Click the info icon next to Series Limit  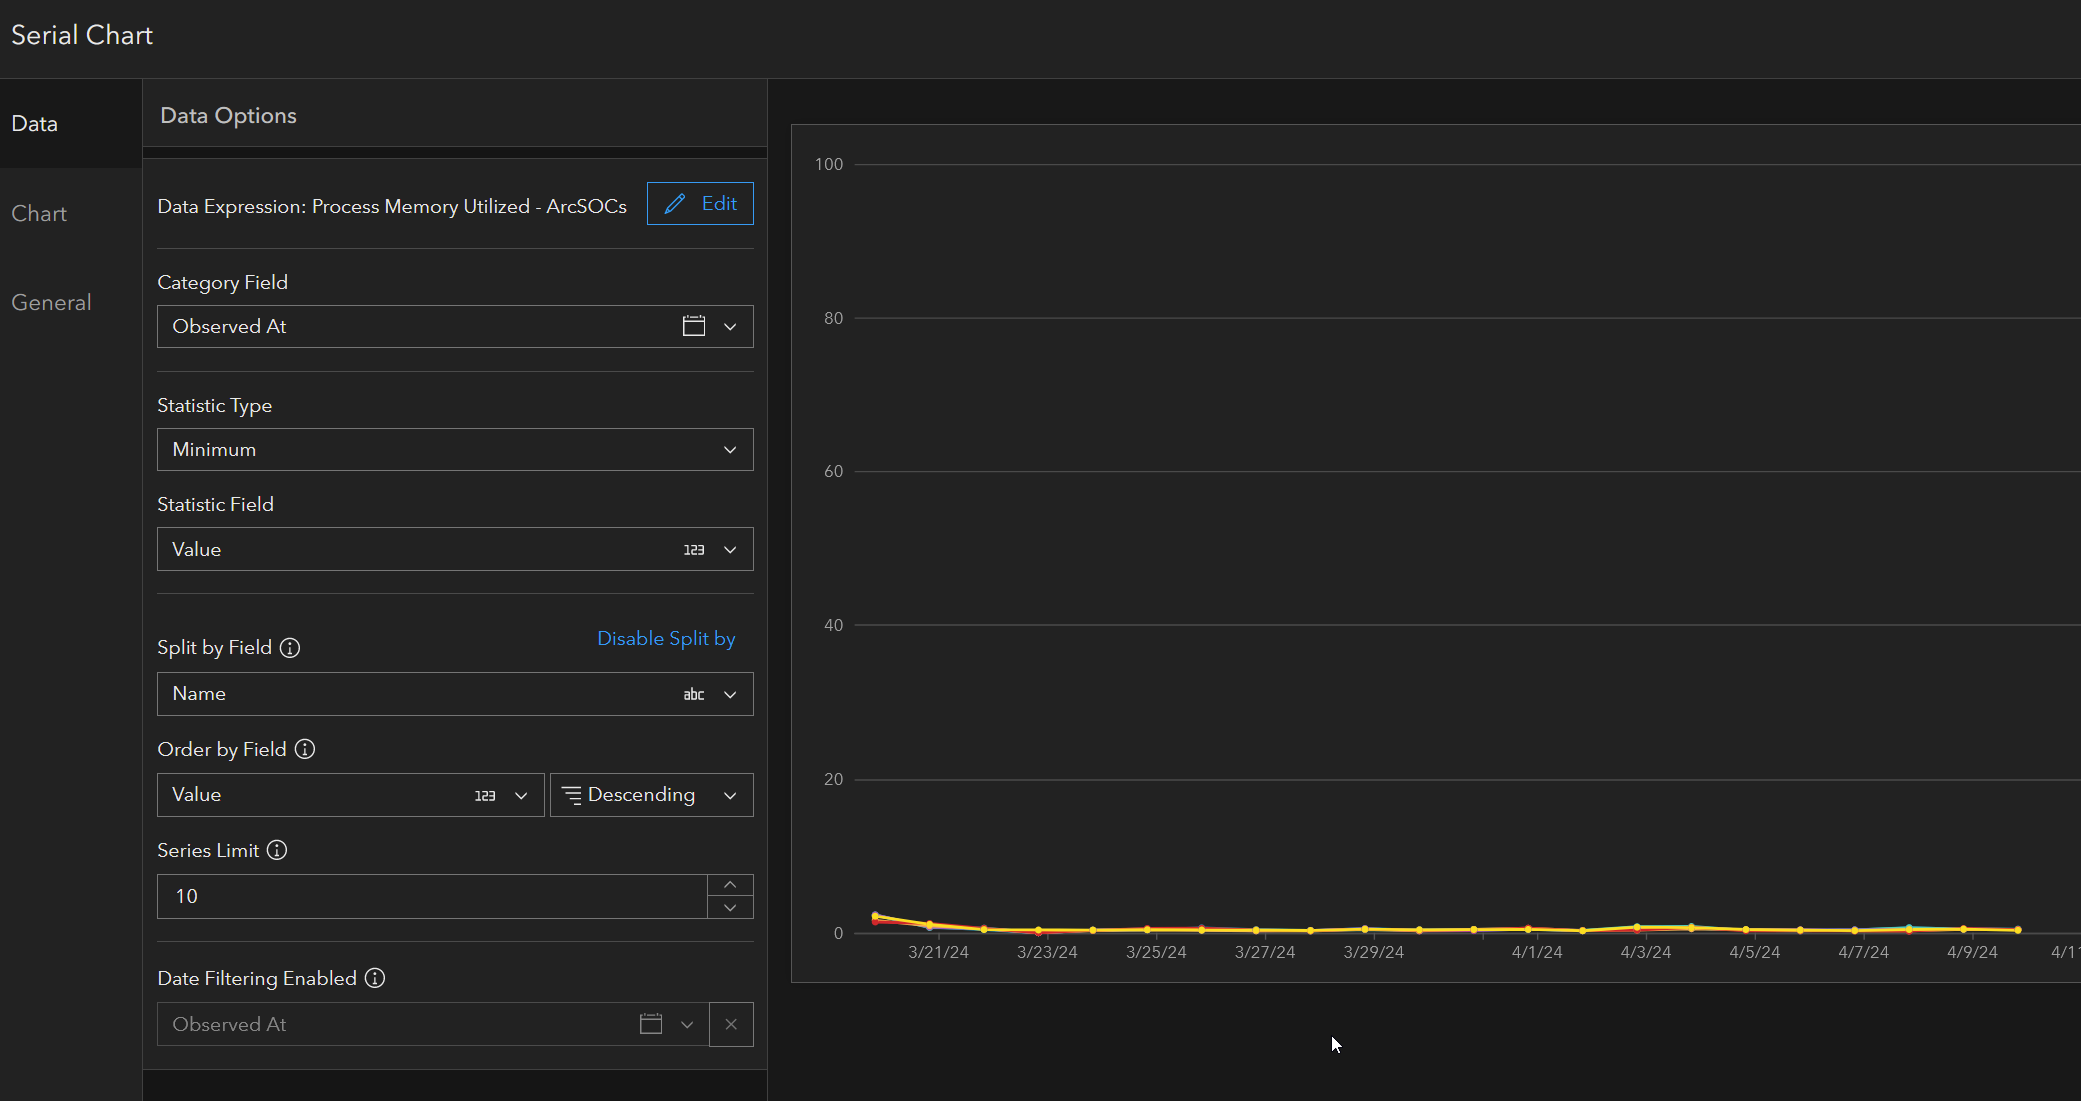click(x=277, y=850)
